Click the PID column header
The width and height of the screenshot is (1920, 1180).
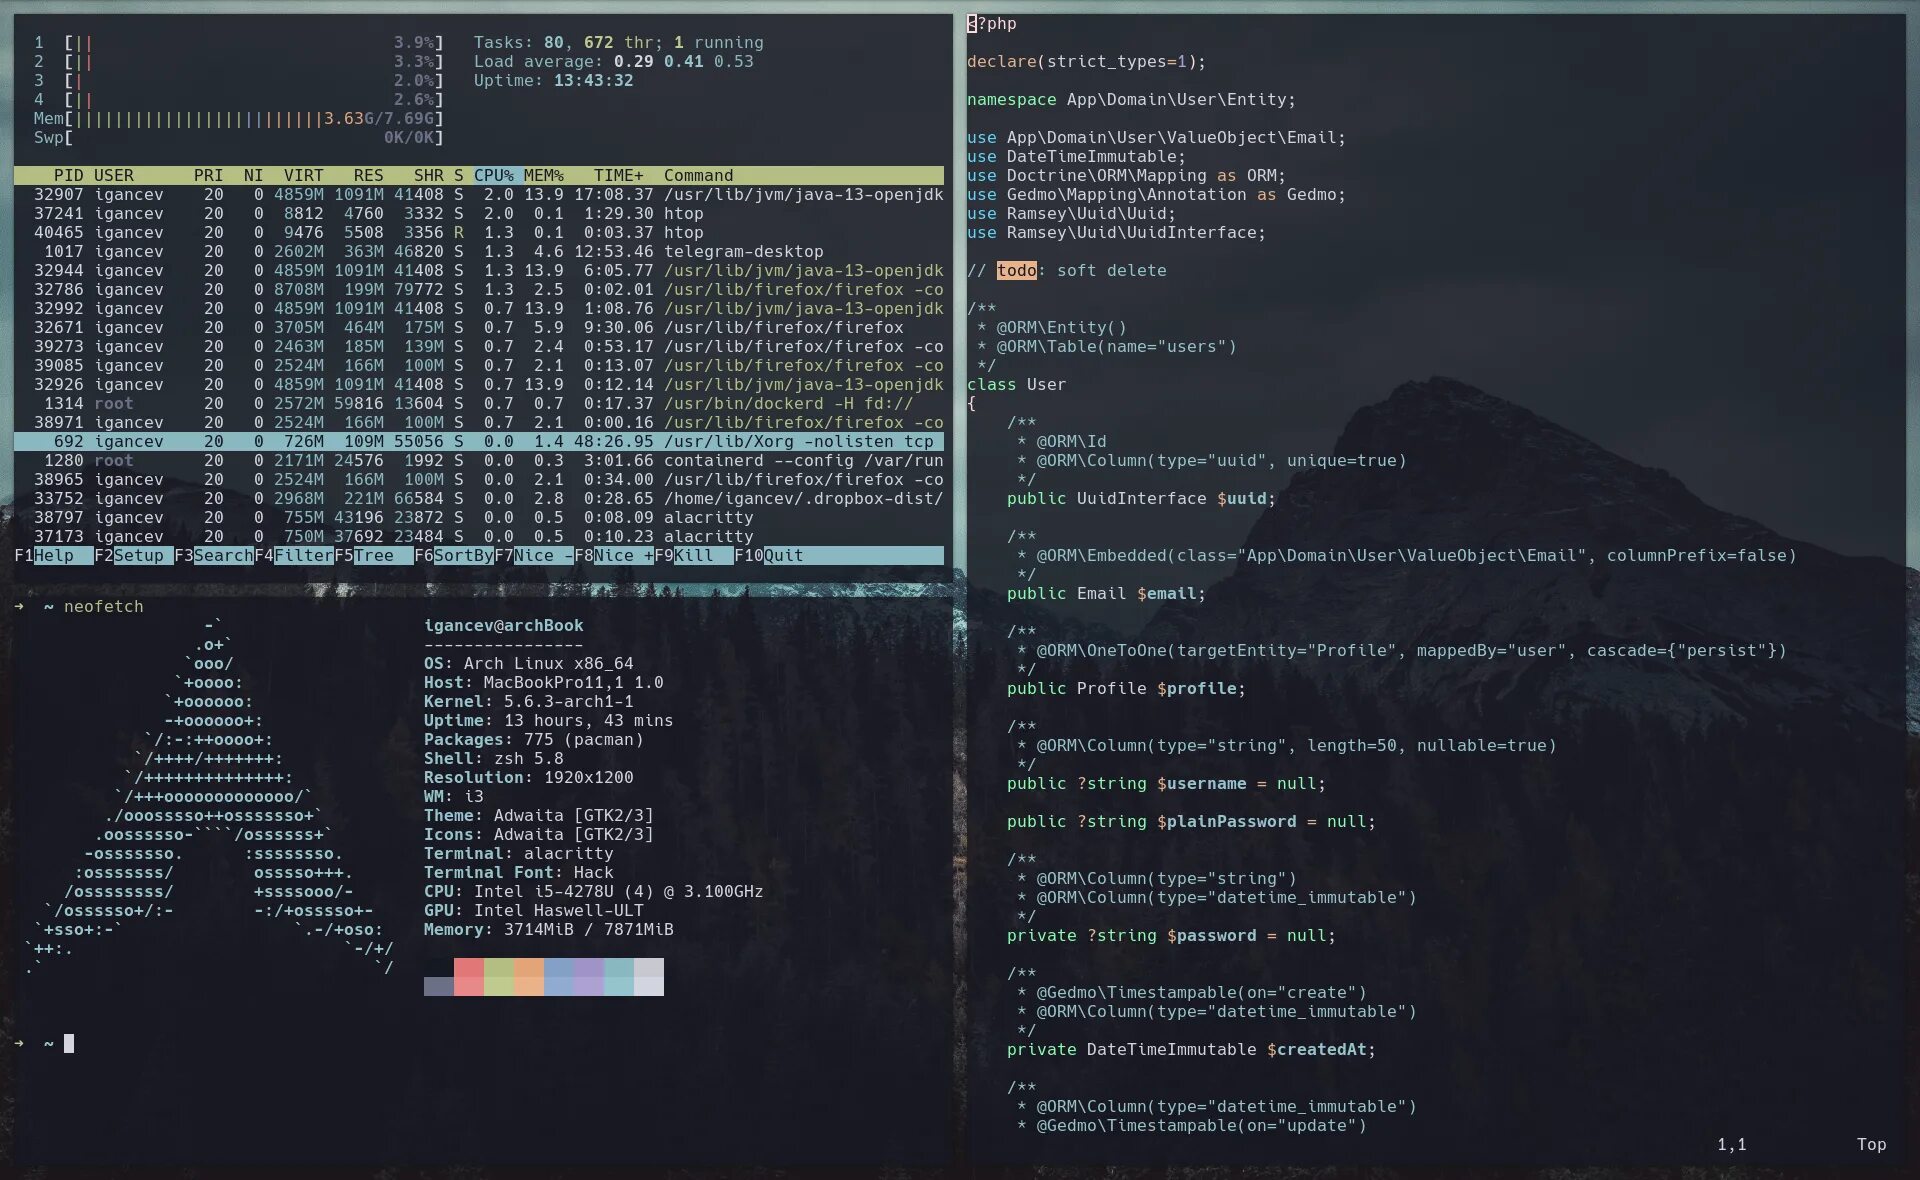pyautogui.click(x=68, y=175)
